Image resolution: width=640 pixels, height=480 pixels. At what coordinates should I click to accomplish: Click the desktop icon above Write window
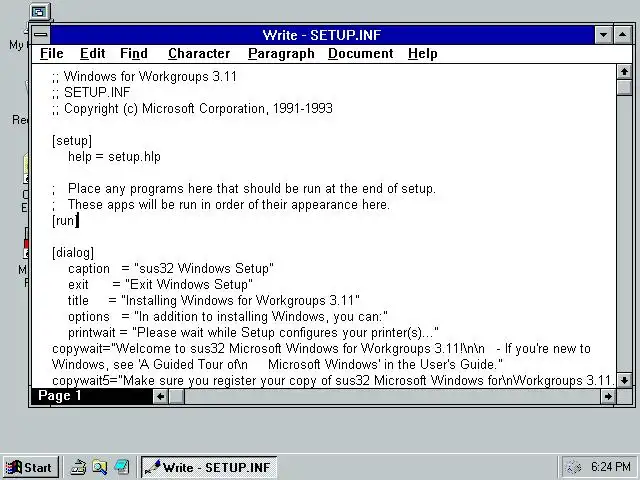[40, 12]
